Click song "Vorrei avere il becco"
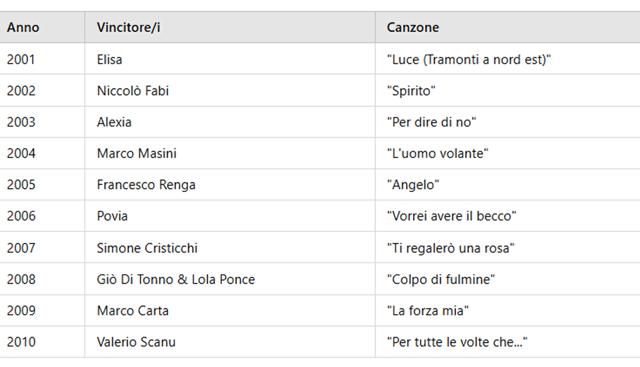This screenshot has width=640, height=367. 451,216
